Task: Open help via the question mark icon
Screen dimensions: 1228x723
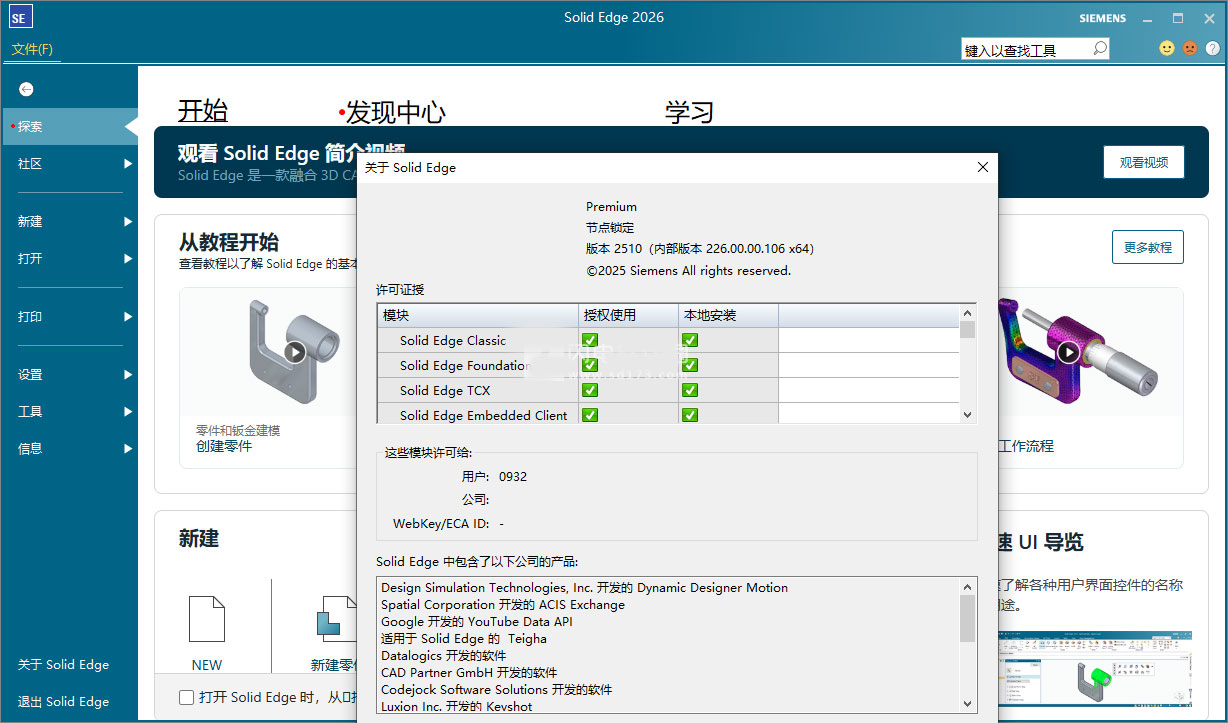Action: tap(1212, 47)
